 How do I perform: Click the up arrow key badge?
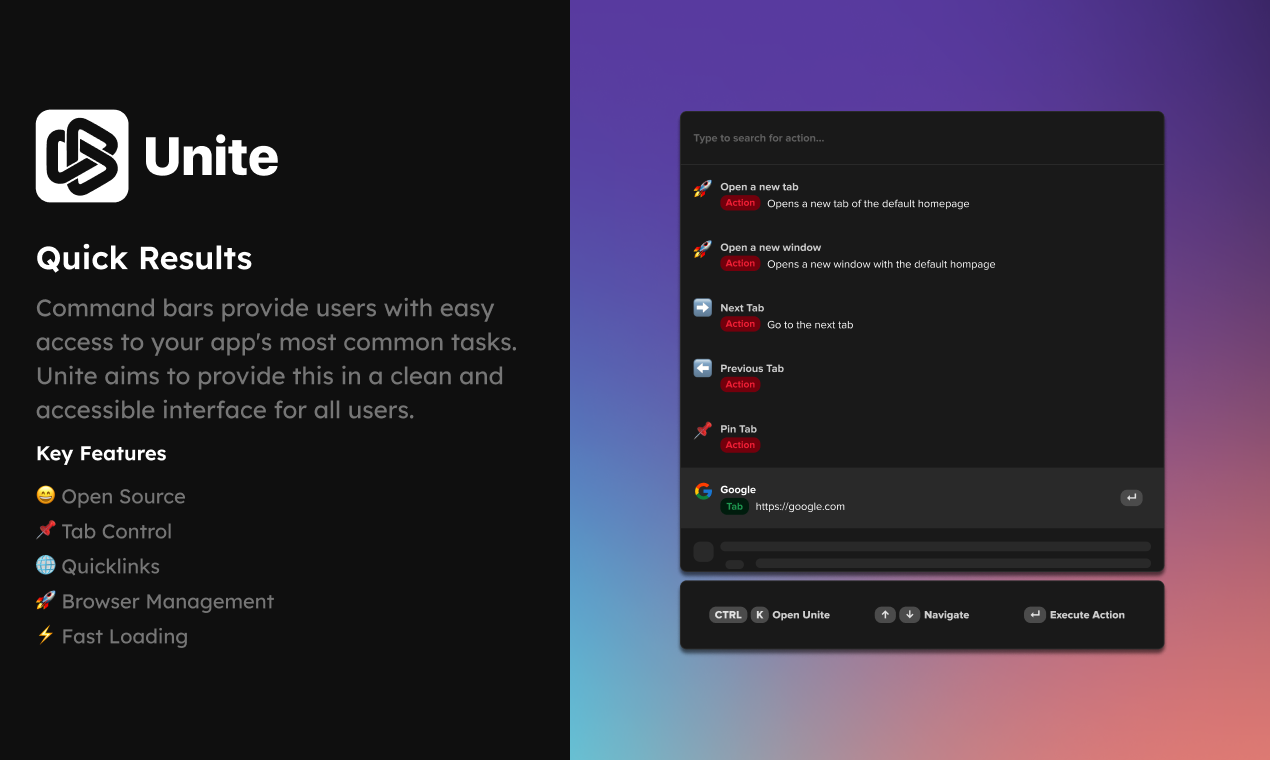tap(885, 615)
